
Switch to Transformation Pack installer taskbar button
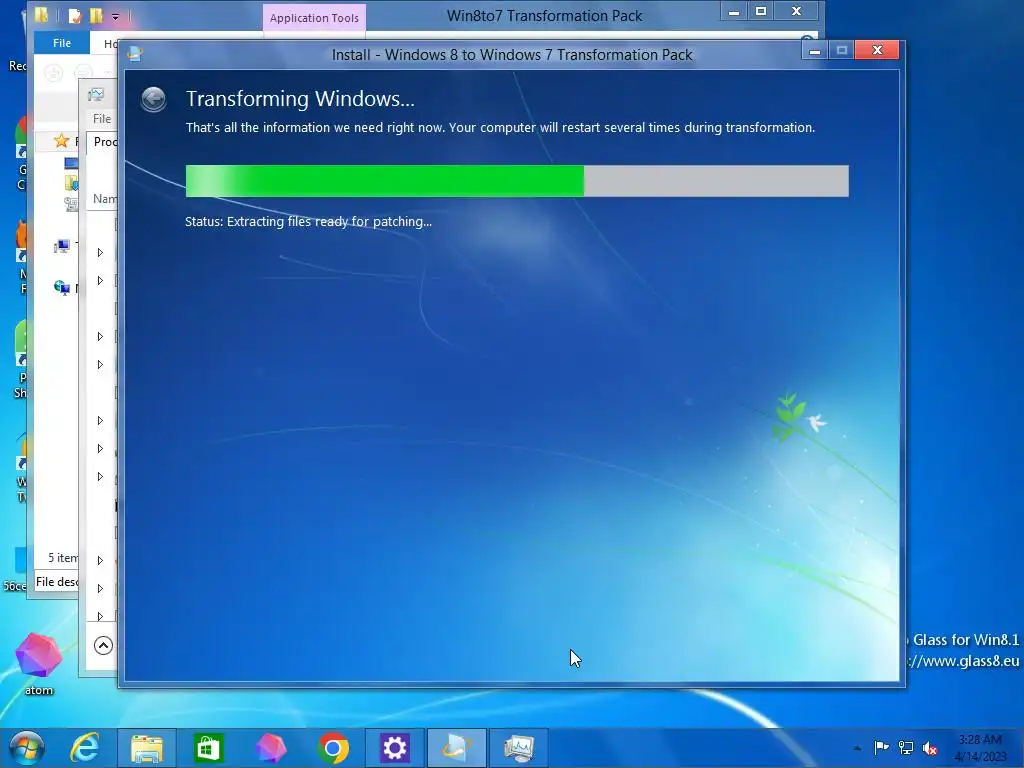[x=456, y=748]
